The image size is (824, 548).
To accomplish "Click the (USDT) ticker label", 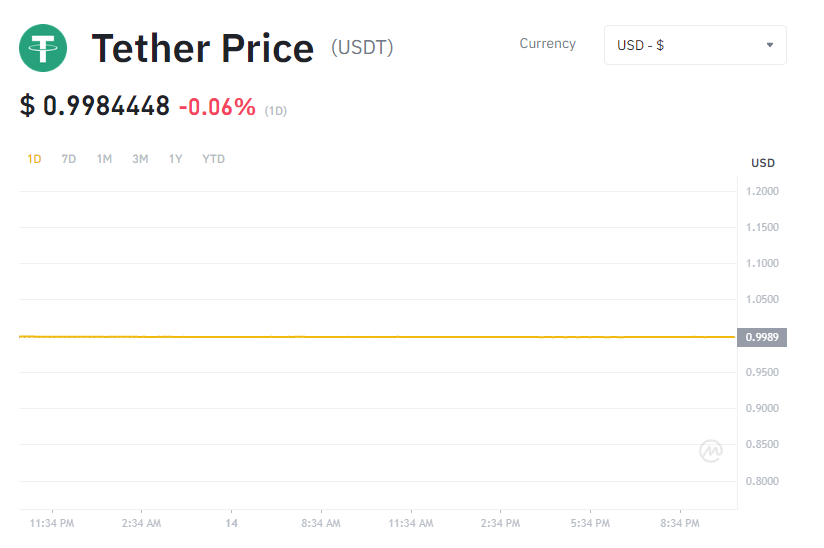I will click(x=362, y=47).
